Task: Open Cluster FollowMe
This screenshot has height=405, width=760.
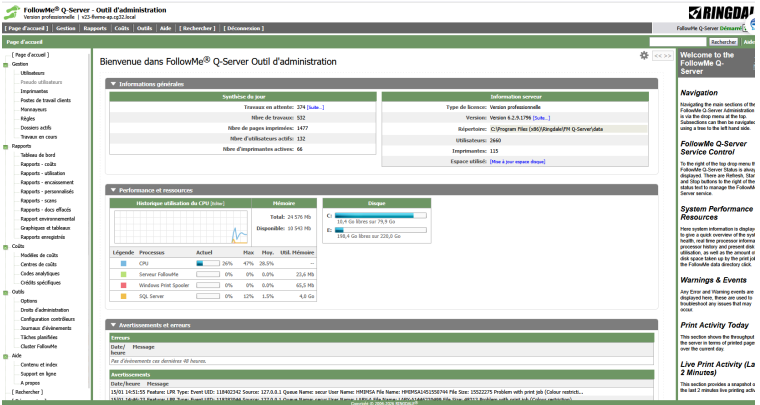Action: [38, 347]
